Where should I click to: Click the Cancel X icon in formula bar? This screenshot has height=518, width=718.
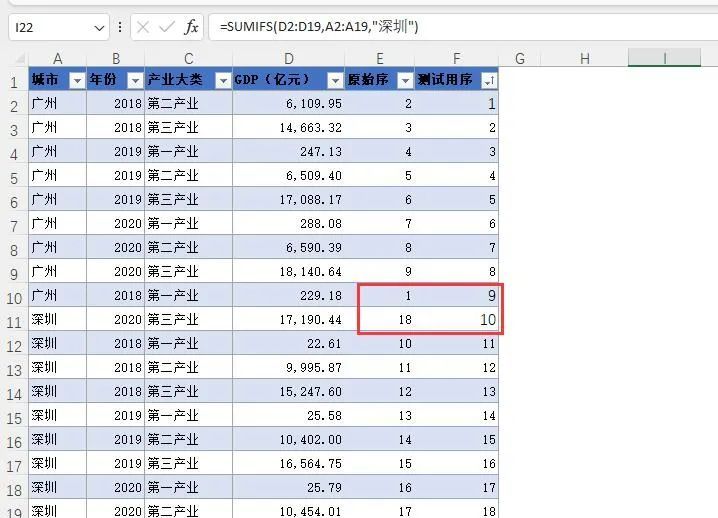point(142,27)
